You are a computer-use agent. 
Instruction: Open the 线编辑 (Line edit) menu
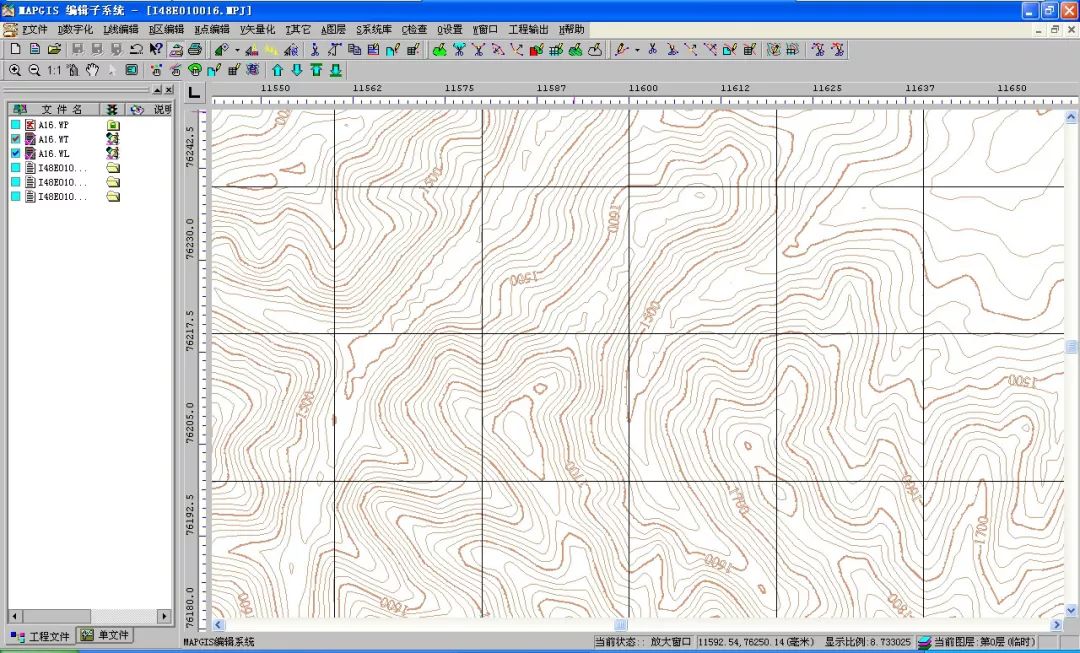[121, 30]
